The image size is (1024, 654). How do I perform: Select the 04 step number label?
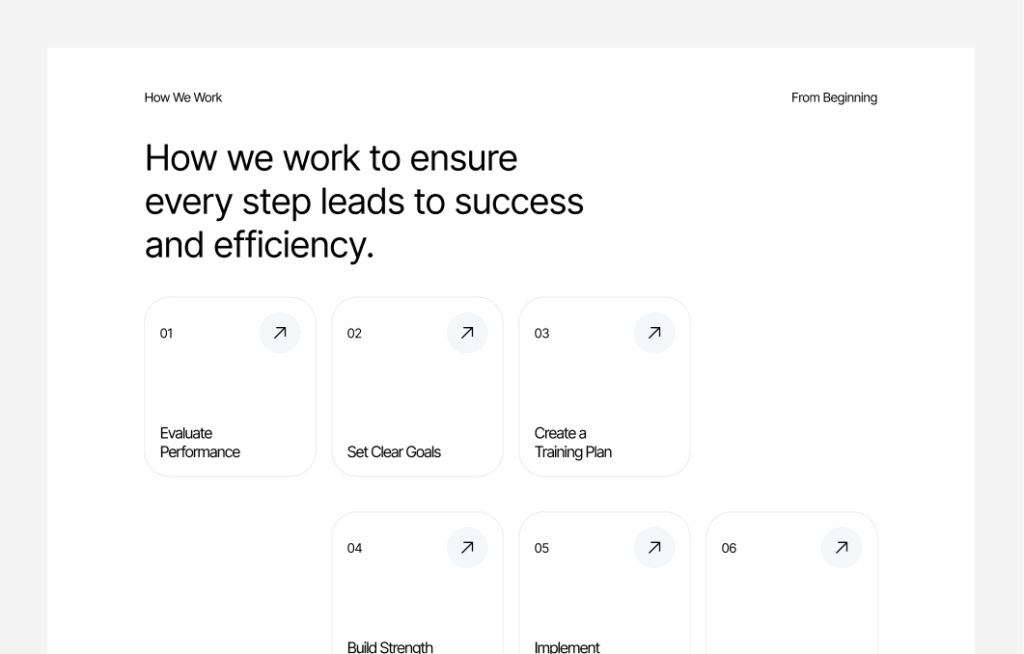pos(354,549)
